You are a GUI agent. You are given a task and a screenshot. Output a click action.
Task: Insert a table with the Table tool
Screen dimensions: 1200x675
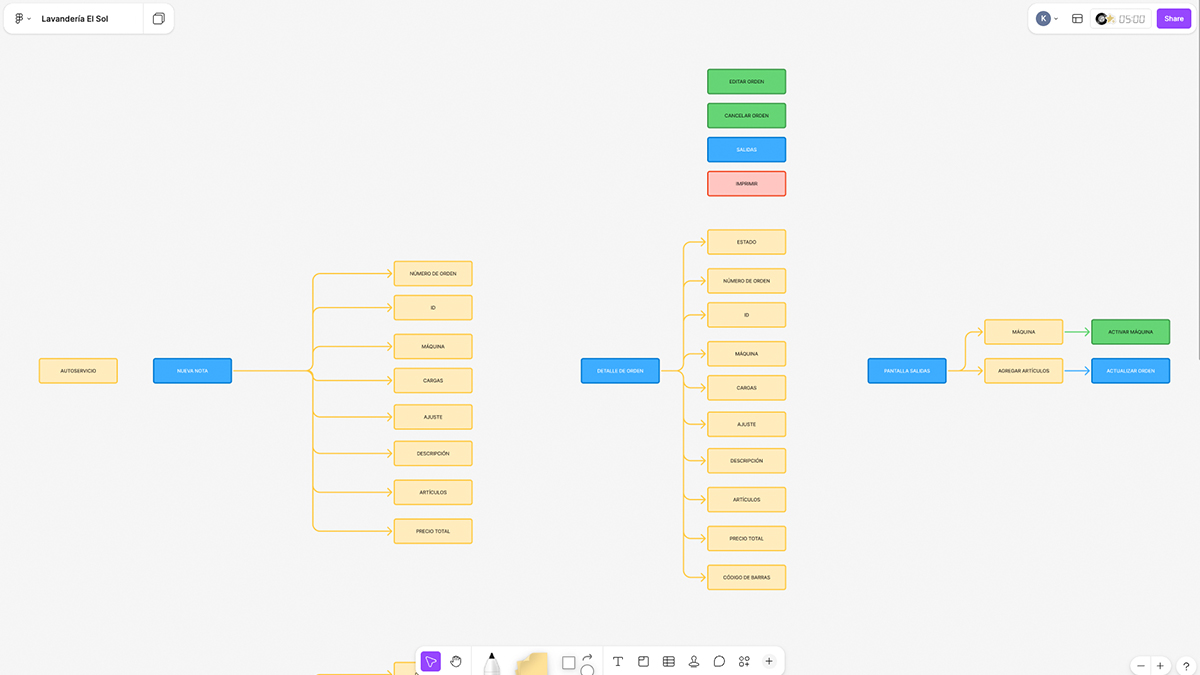coord(669,661)
